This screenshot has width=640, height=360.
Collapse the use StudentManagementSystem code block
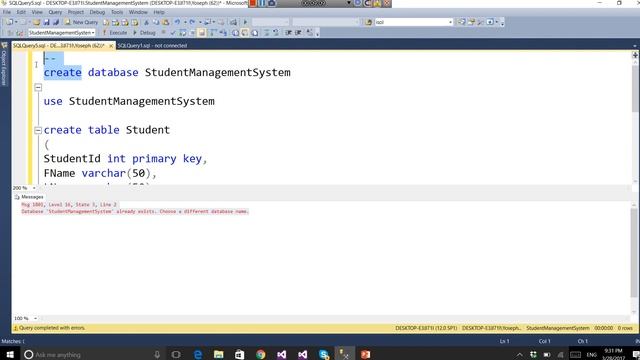[x=38, y=87]
